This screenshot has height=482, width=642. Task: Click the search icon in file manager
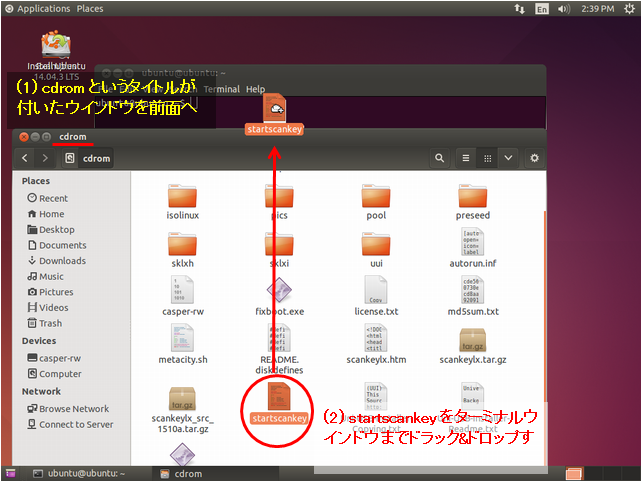(x=439, y=158)
